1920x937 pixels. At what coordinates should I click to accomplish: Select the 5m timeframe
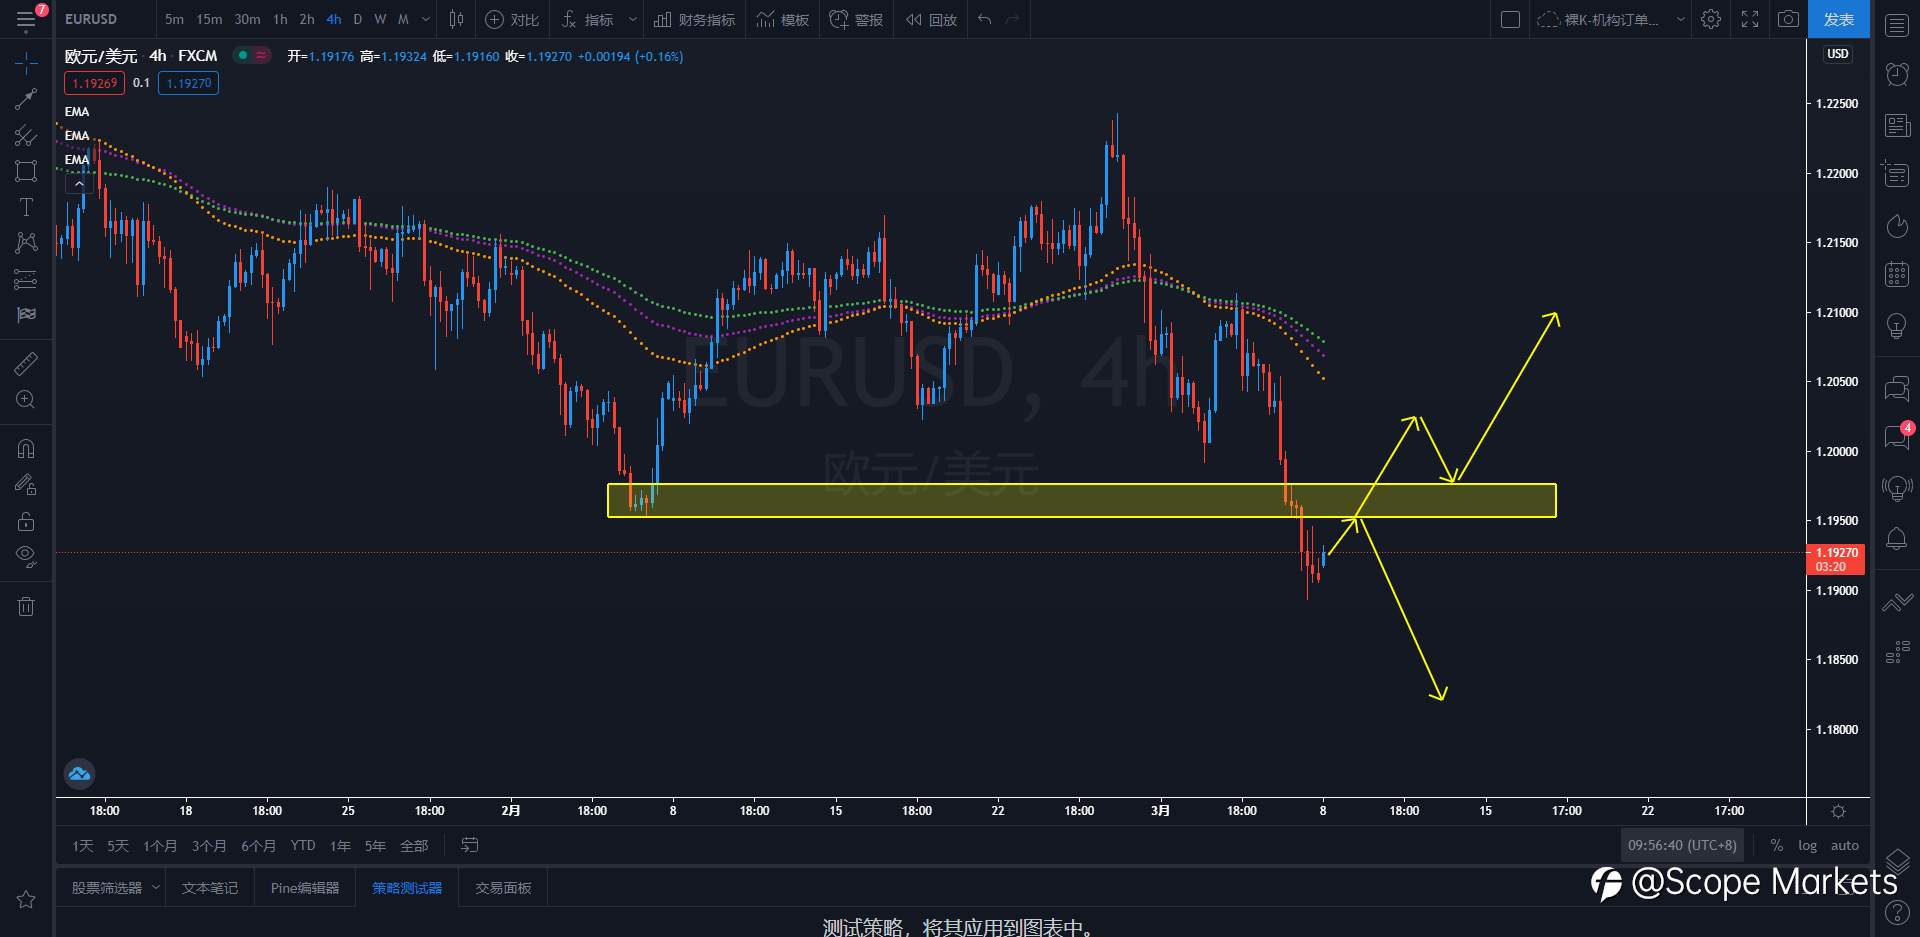(x=174, y=19)
